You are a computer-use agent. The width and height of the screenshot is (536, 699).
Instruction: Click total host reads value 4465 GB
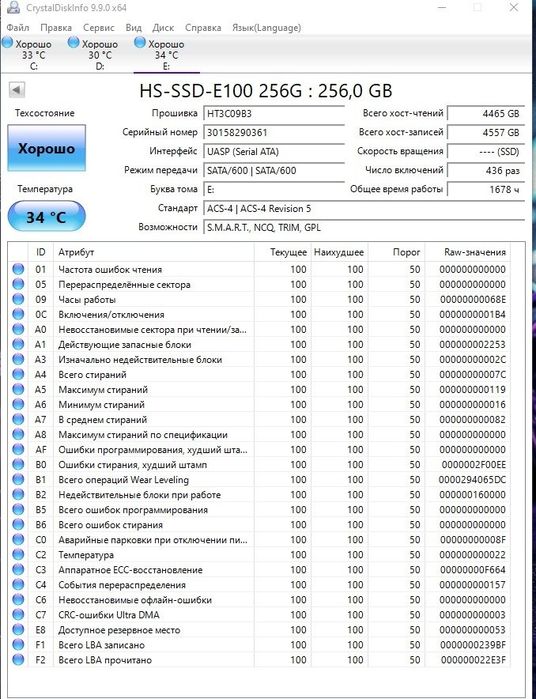point(486,114)
